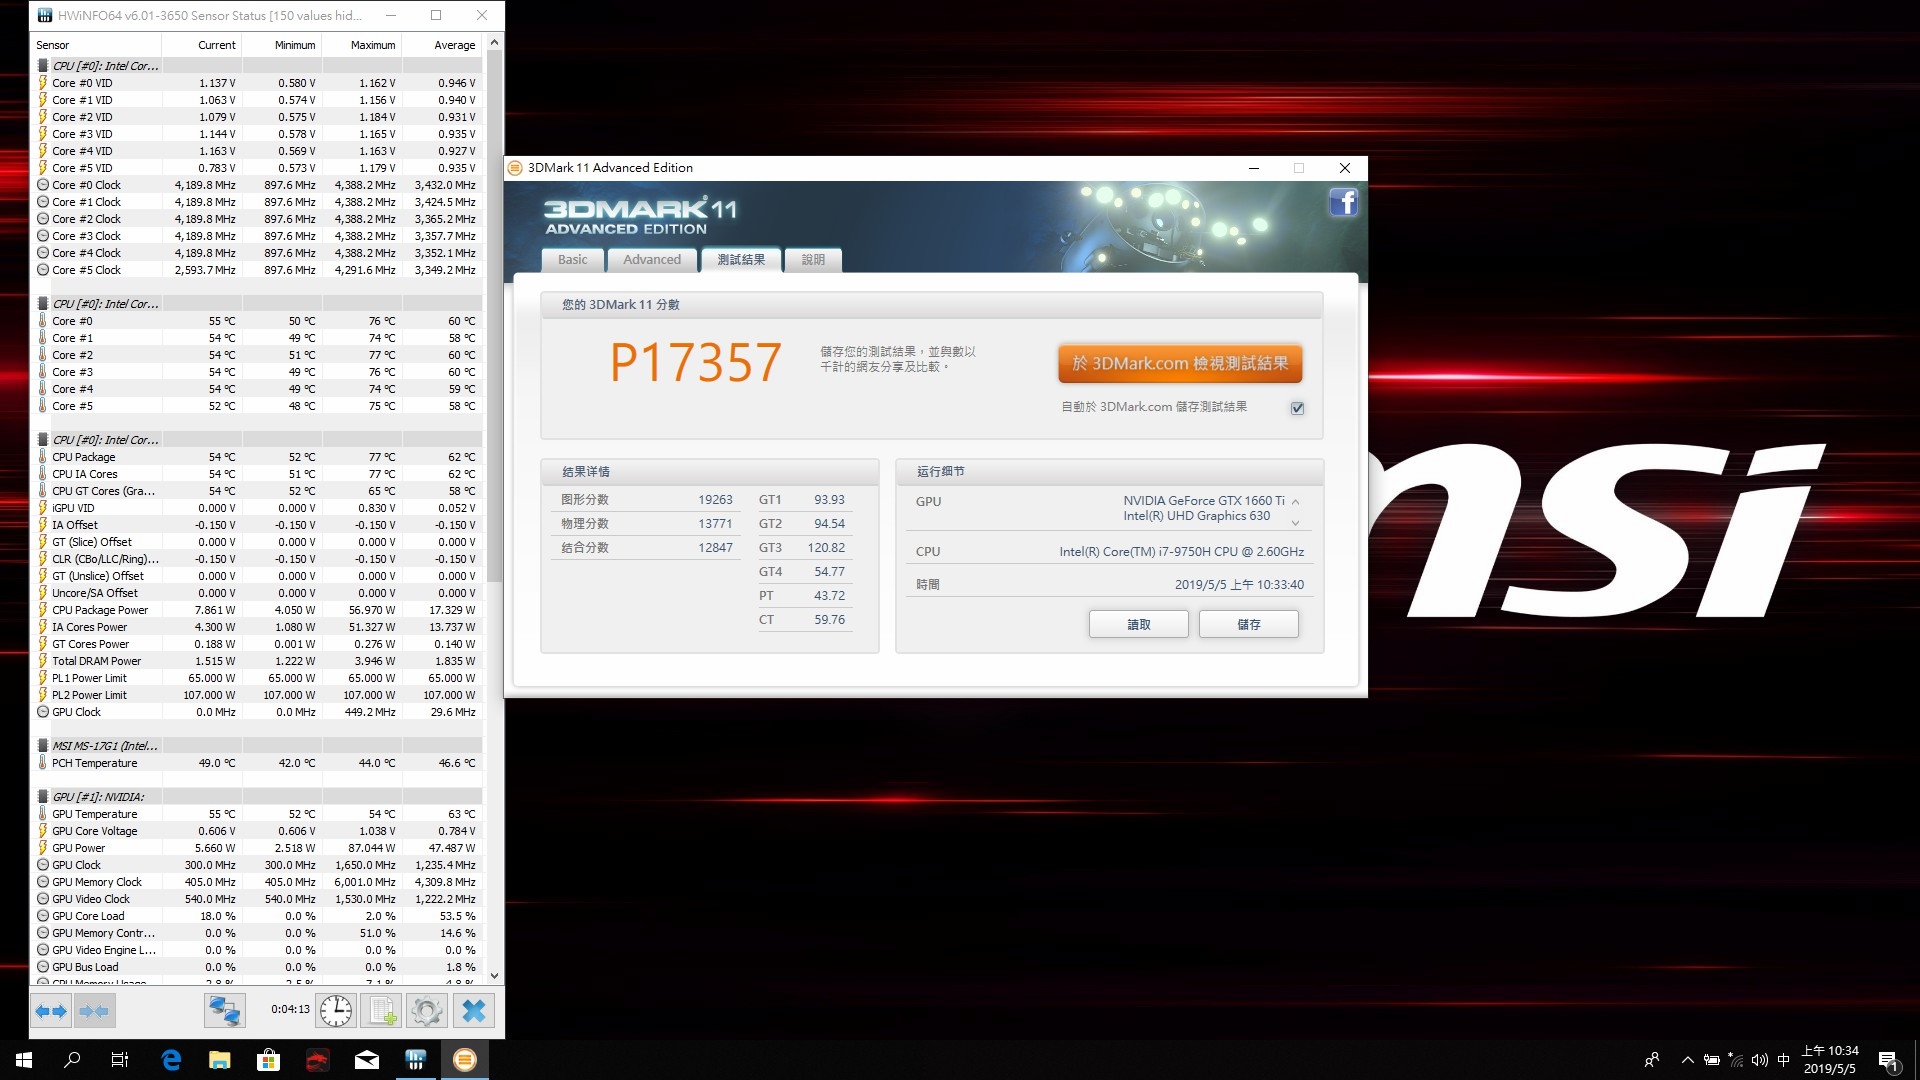Start logging with the sheet-plus icon
This screenshot has width=1920, height=1080.
coord(382,1011)
